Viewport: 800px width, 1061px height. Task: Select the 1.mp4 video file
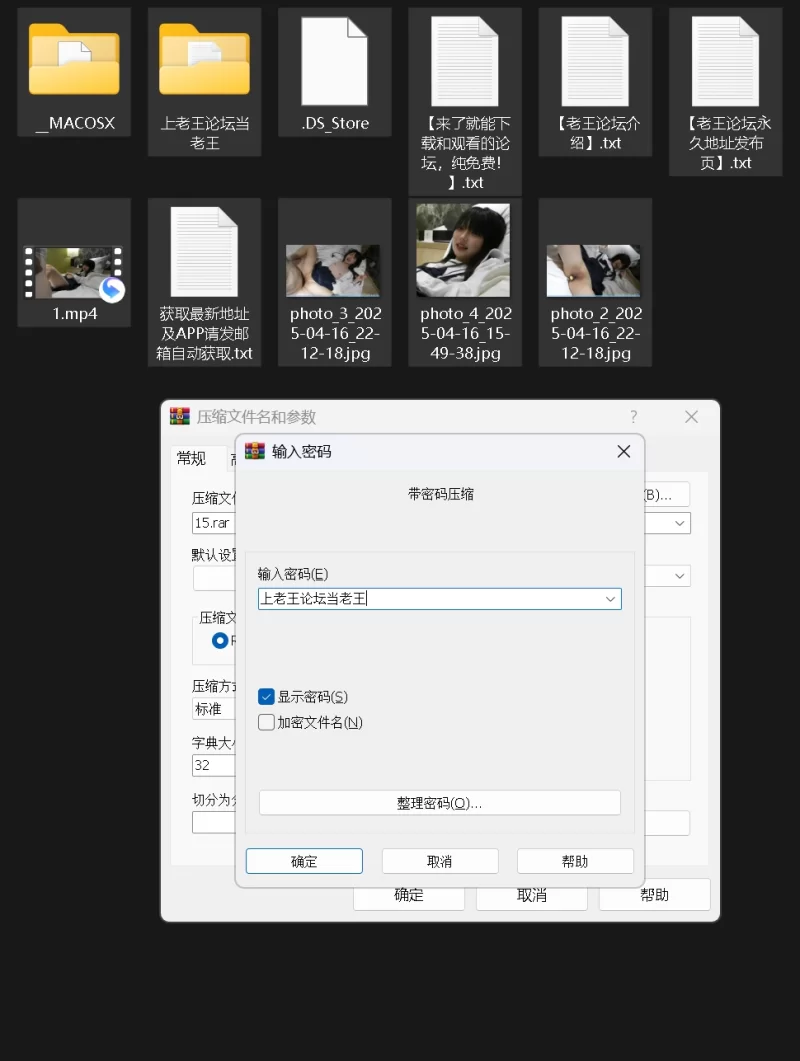click(74, 263)
